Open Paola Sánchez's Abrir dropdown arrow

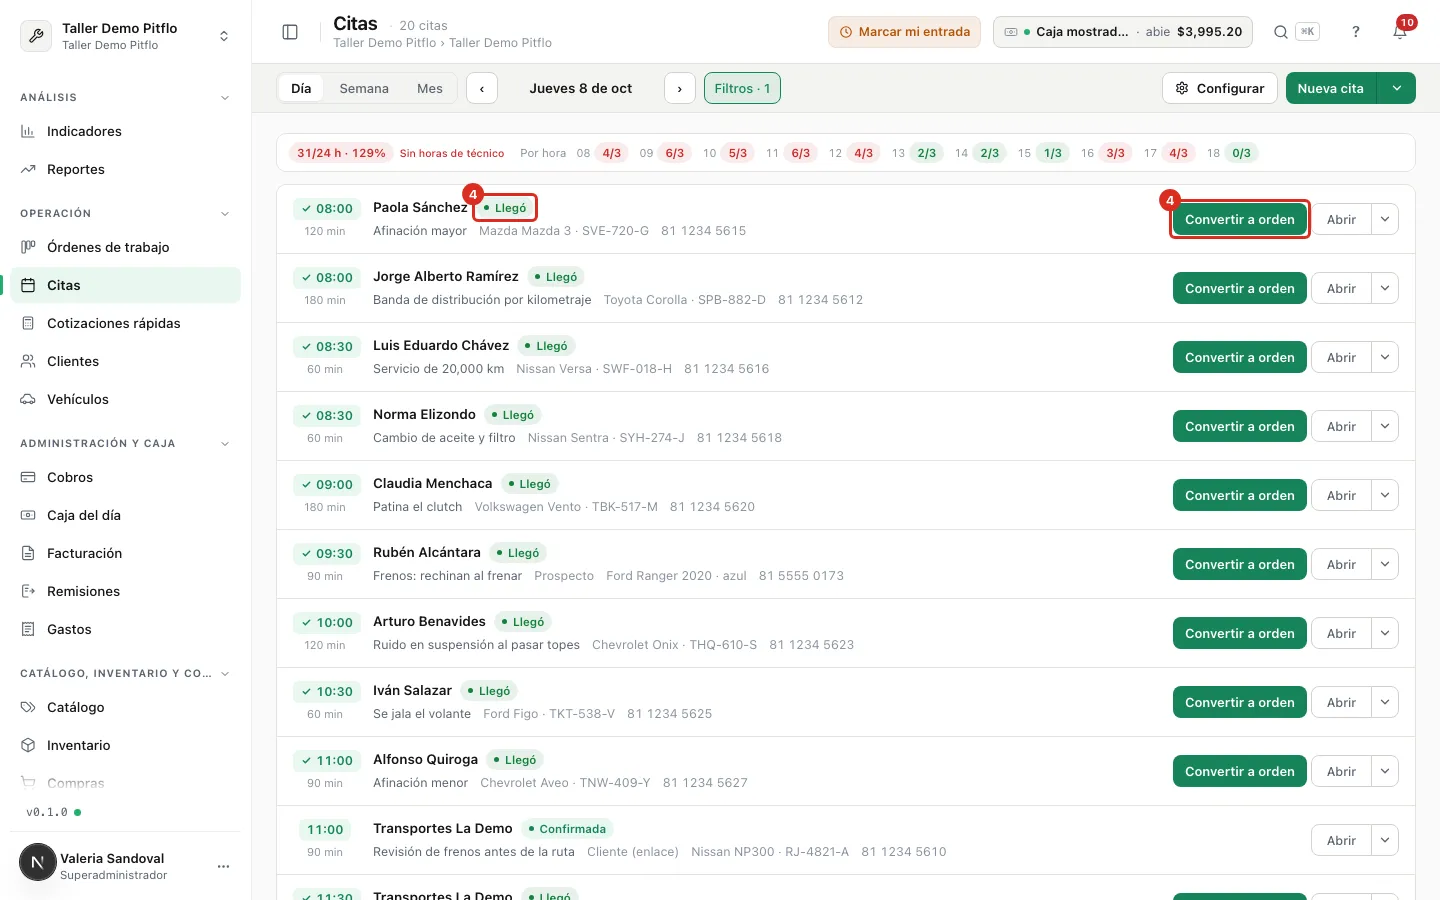click(x=1385, y=219)
